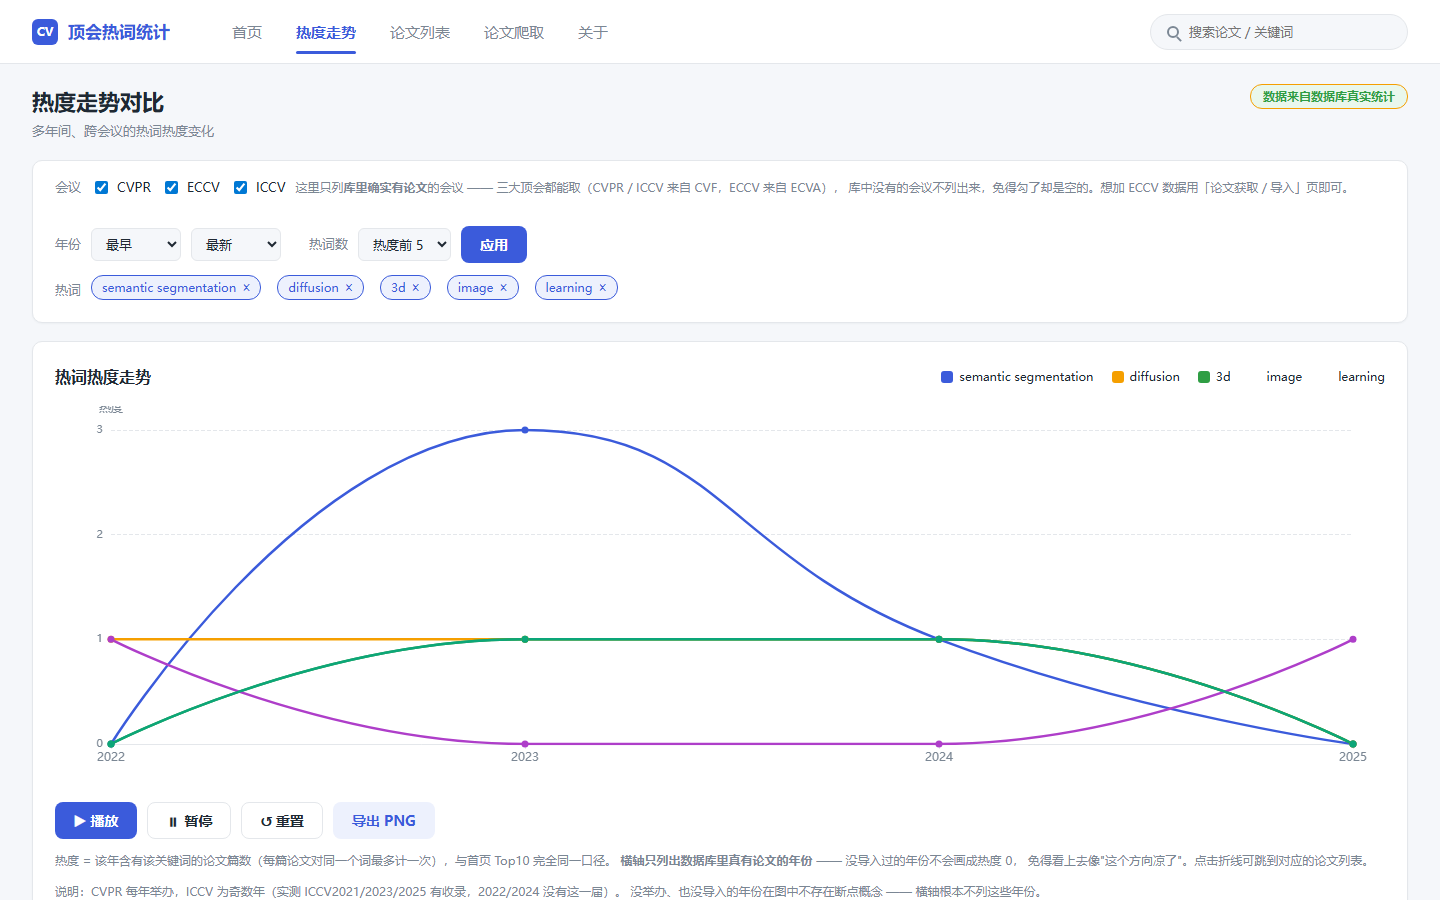Open the 关于 page
1440x900 pixels.
tap(593, 33)
